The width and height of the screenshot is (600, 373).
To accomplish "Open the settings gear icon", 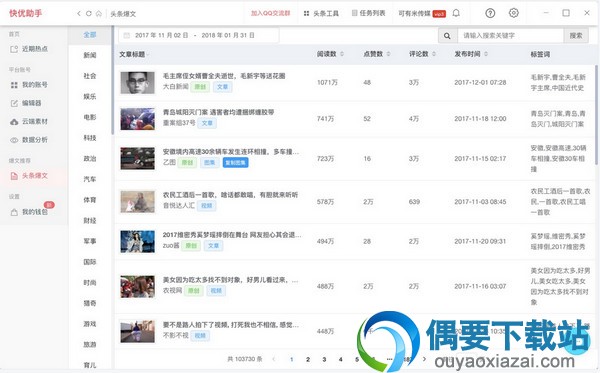I will pos(514,13).
